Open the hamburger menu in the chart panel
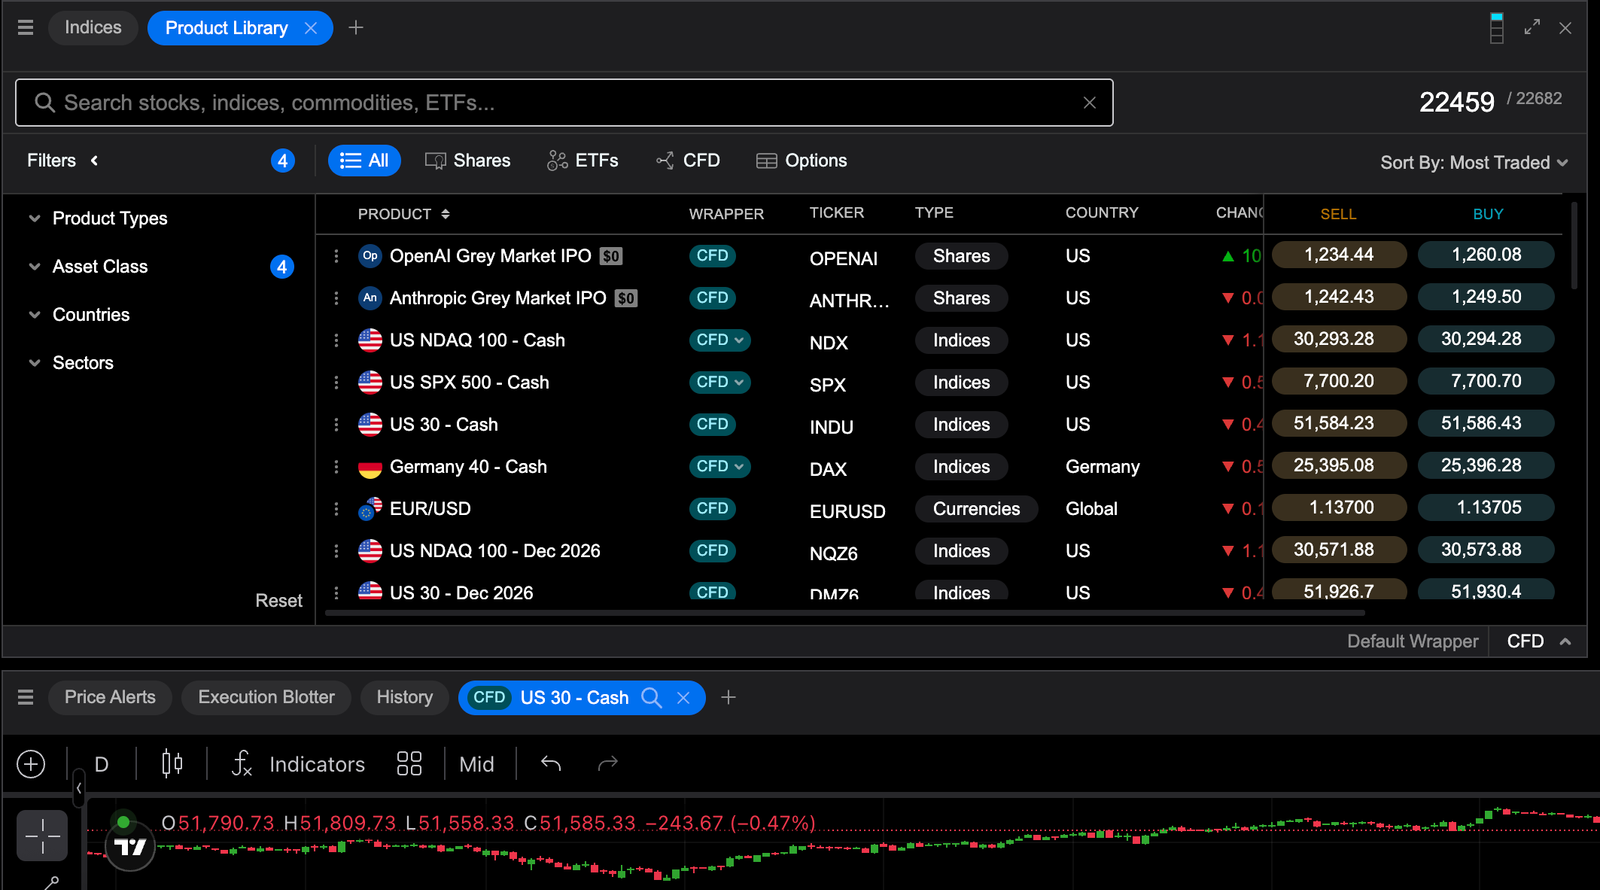Image resolution: width=1600 pixels, height=890 pixels. point(26,697)
